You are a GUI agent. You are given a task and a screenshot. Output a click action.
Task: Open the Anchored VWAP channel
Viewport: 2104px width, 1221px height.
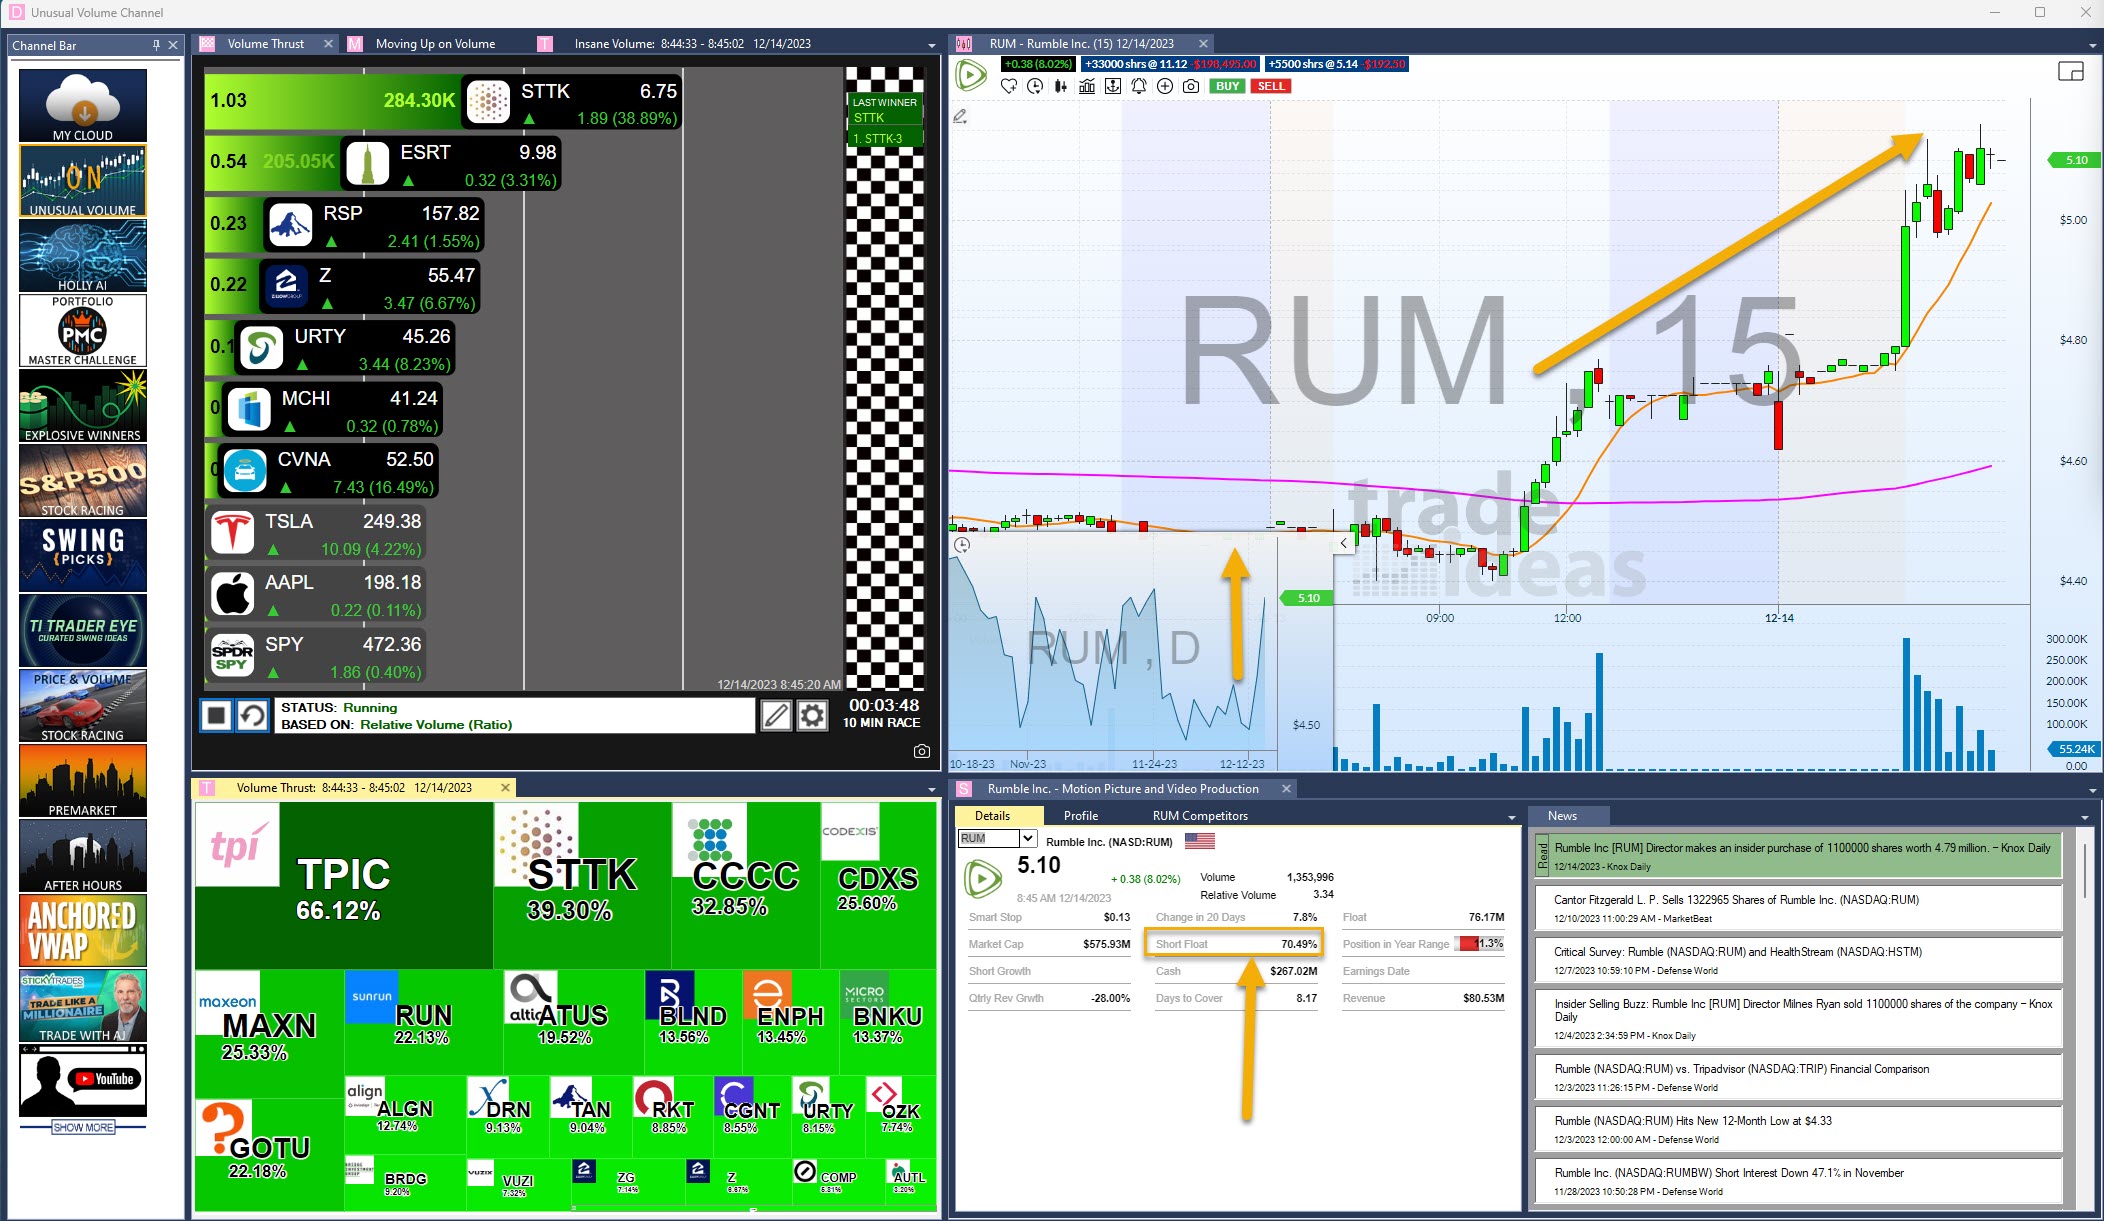click(83, 931)
